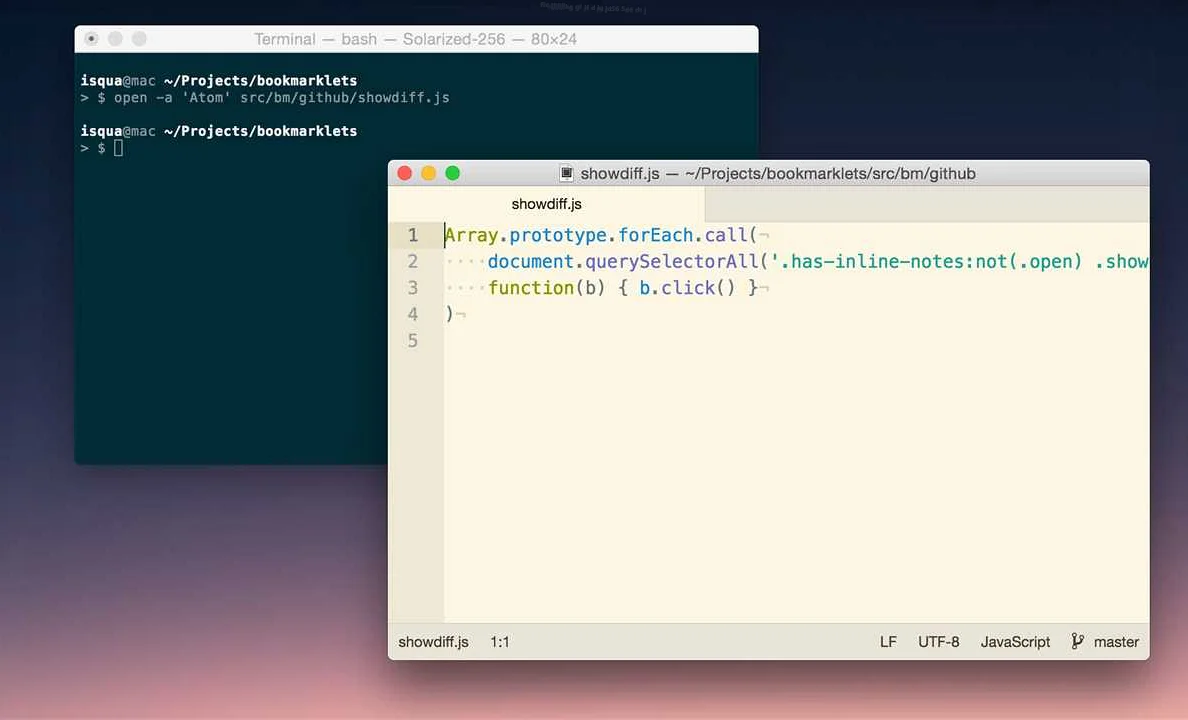Zoom the Terminal window using its third button
The image size is (1188, 720).
(x=139, y=39)
